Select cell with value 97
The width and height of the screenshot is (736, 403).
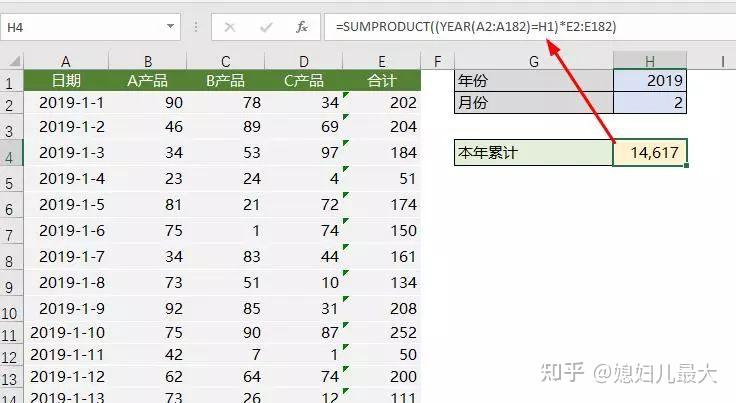click(304, 152)
